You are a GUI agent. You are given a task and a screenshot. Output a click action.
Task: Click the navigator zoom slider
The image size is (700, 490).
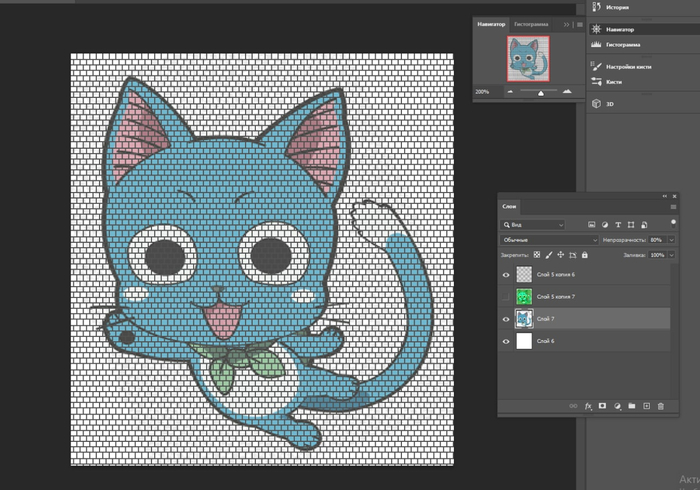coord(541,91)
